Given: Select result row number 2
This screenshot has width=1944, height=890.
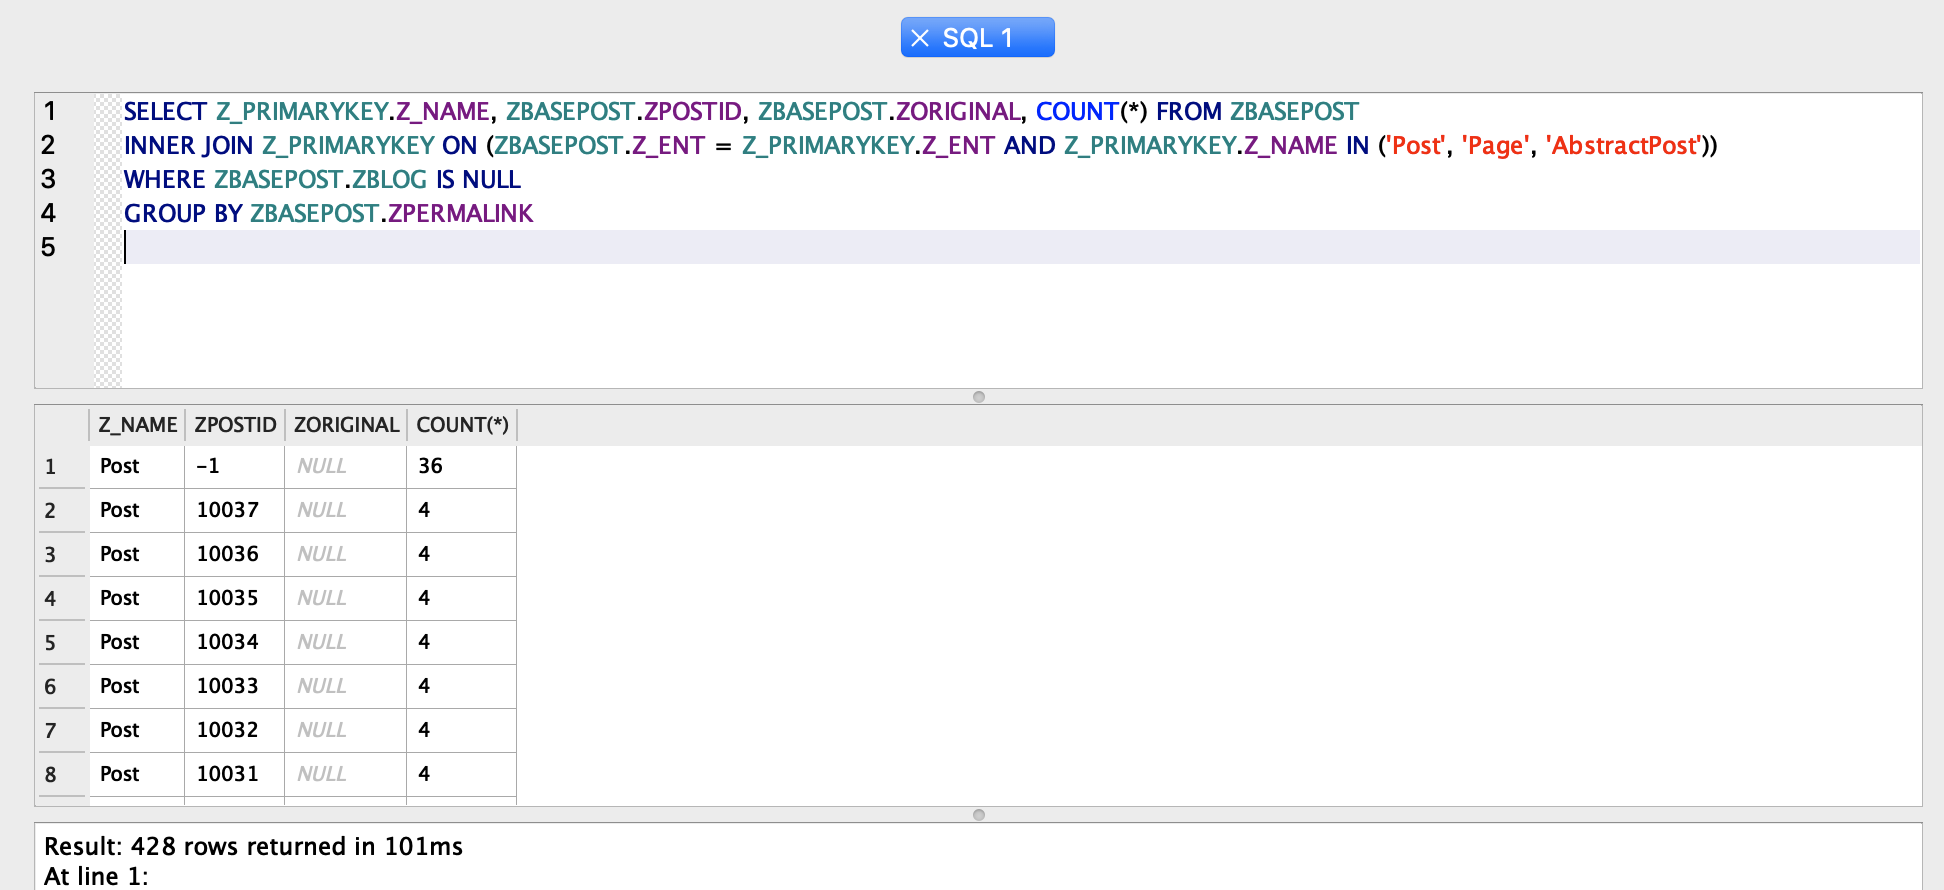Looking at the screenshot, I should 62,511.
